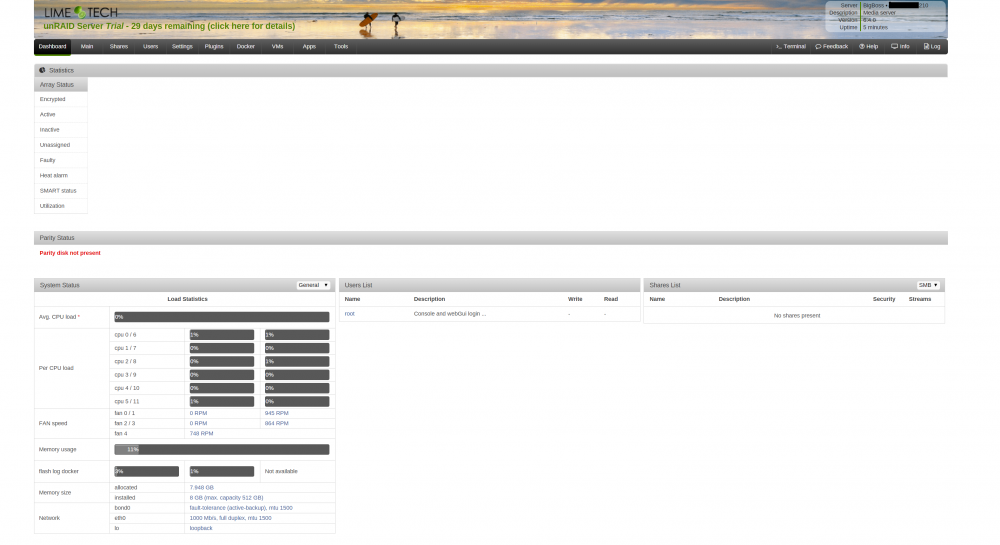Click Users List Description column header

click(x=429, y=299)
